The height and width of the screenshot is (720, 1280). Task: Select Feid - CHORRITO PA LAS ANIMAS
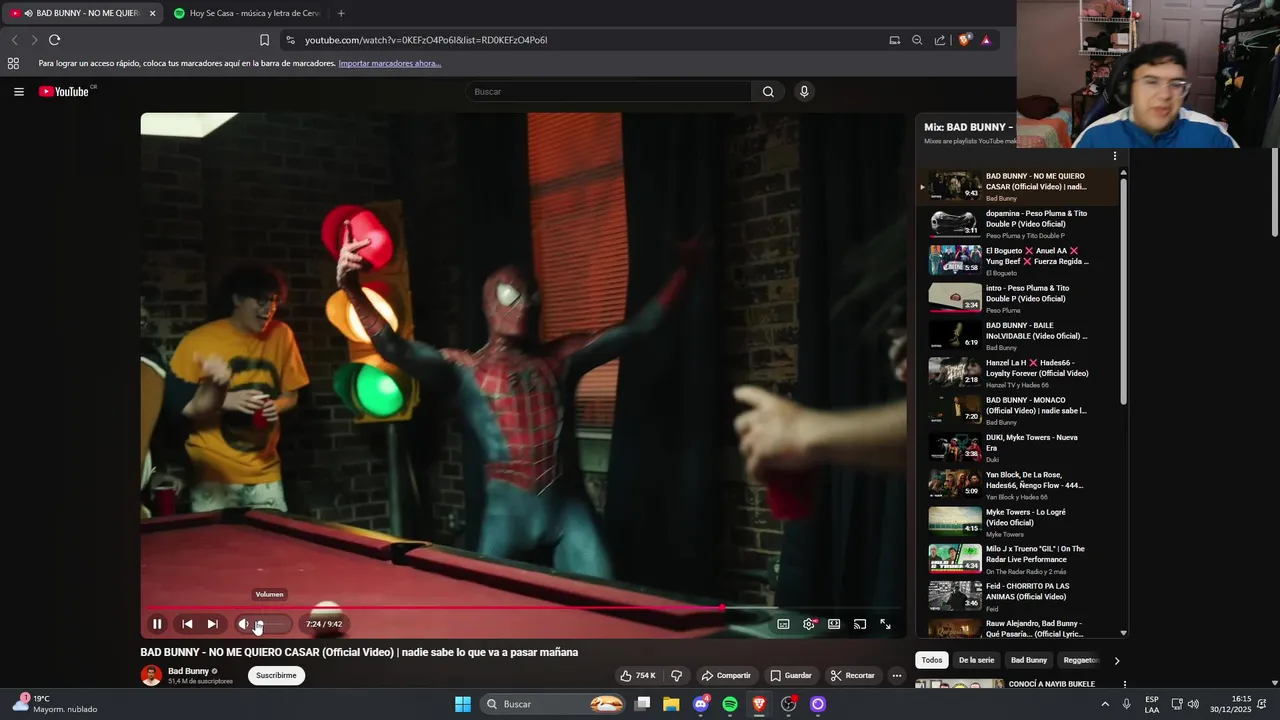(x=1020, y=596)
